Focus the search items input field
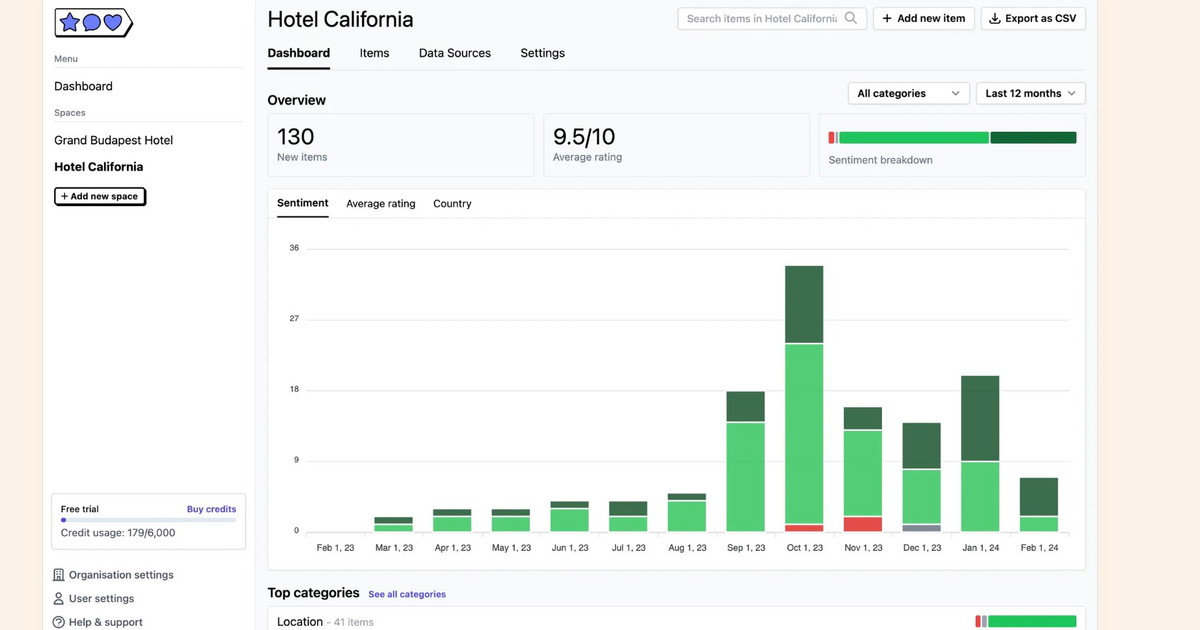This screenshot has width=1200, height=630. (x=760, y=18)
